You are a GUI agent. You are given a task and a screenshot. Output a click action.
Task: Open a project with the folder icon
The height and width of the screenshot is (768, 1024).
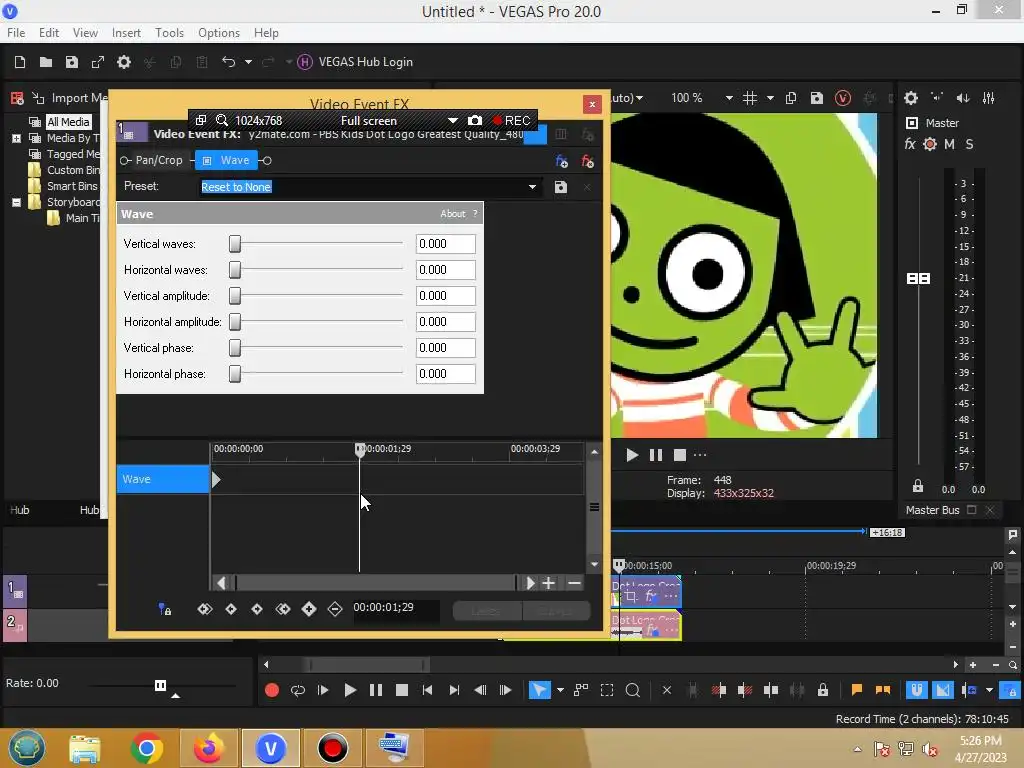[x=46, y=62]
